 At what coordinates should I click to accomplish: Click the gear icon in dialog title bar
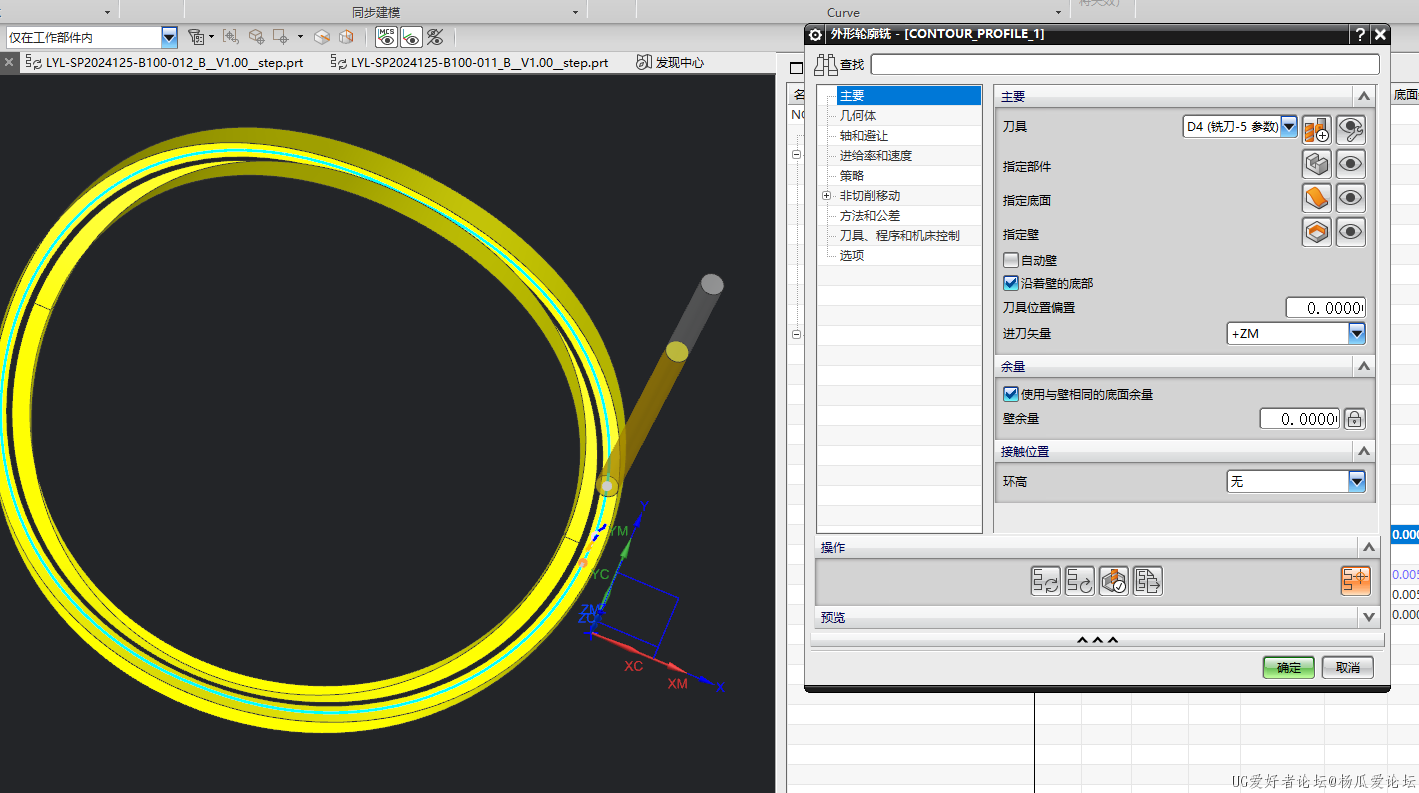815,34
